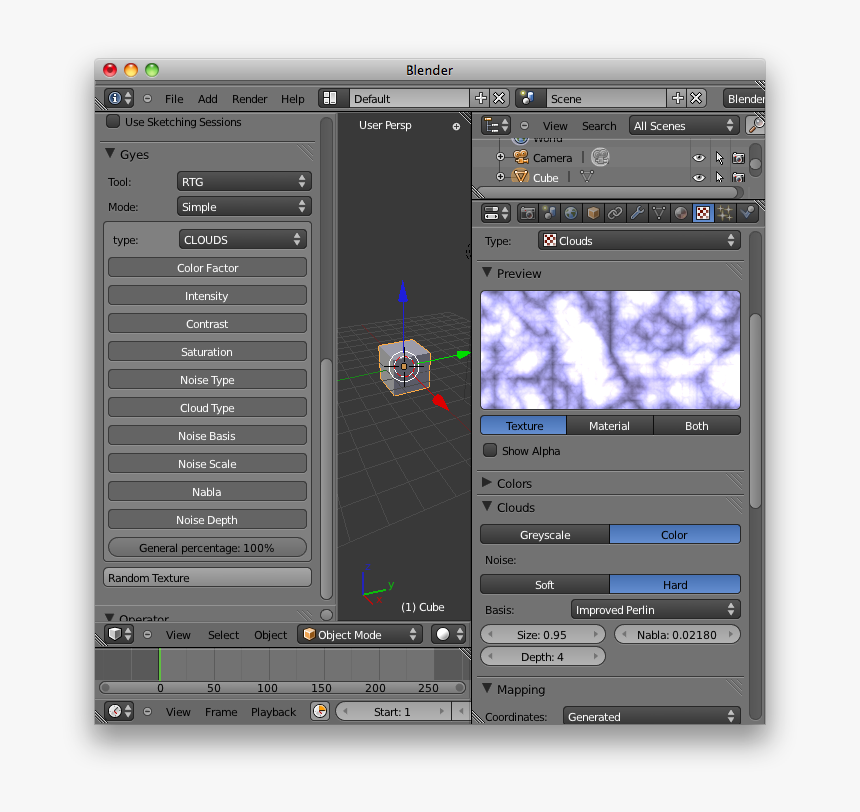Open the Object Constraints link icon
This screenshot has height=812, width=860.
[x=615, y=213]
